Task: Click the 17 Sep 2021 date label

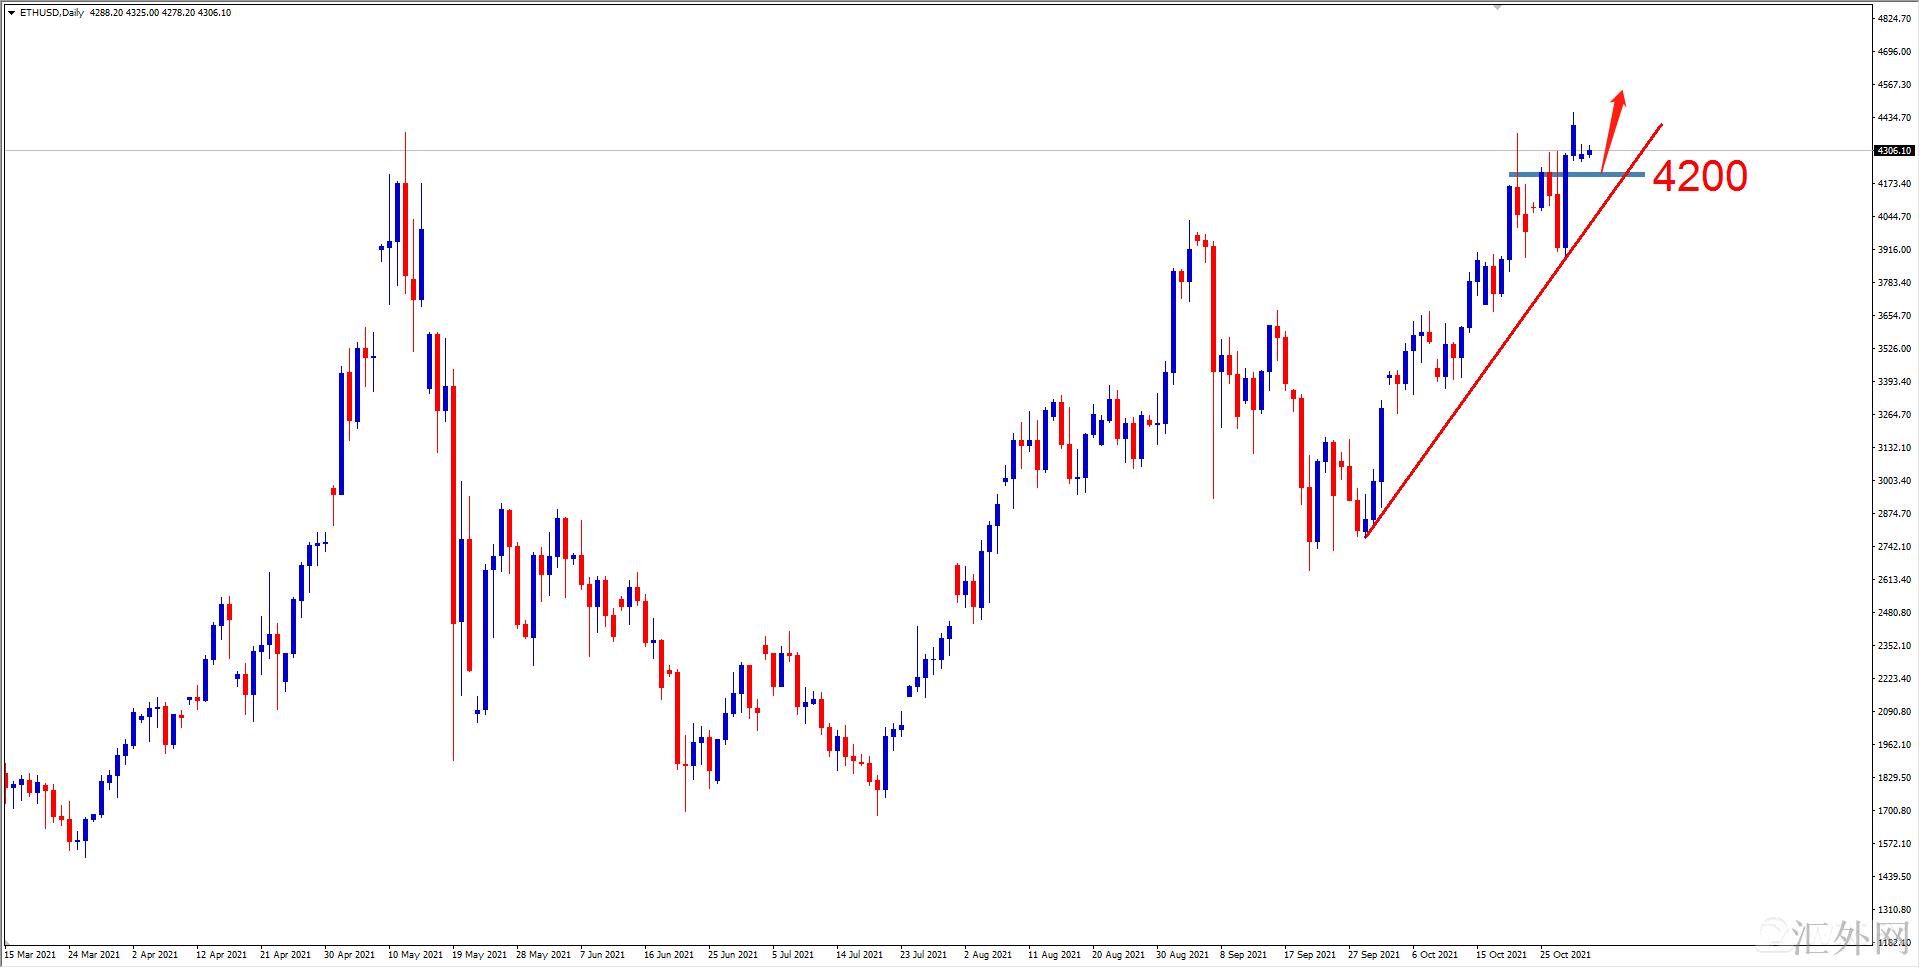Action: [1310, 955]
